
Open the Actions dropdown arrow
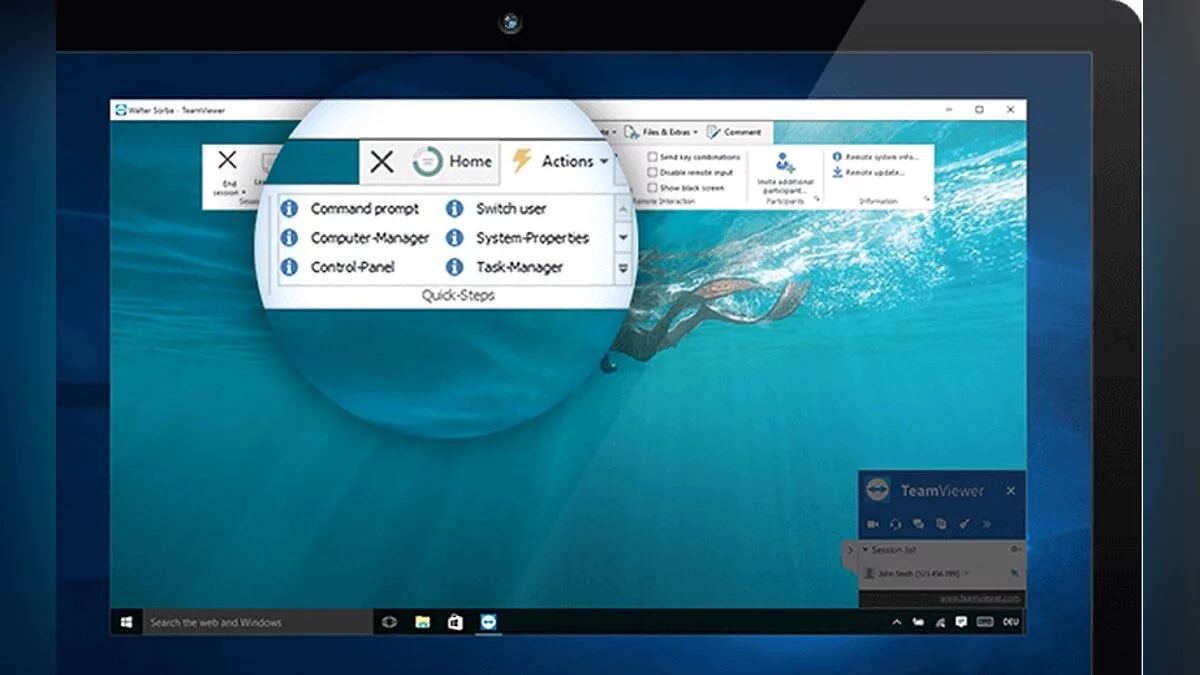(603, 162)
